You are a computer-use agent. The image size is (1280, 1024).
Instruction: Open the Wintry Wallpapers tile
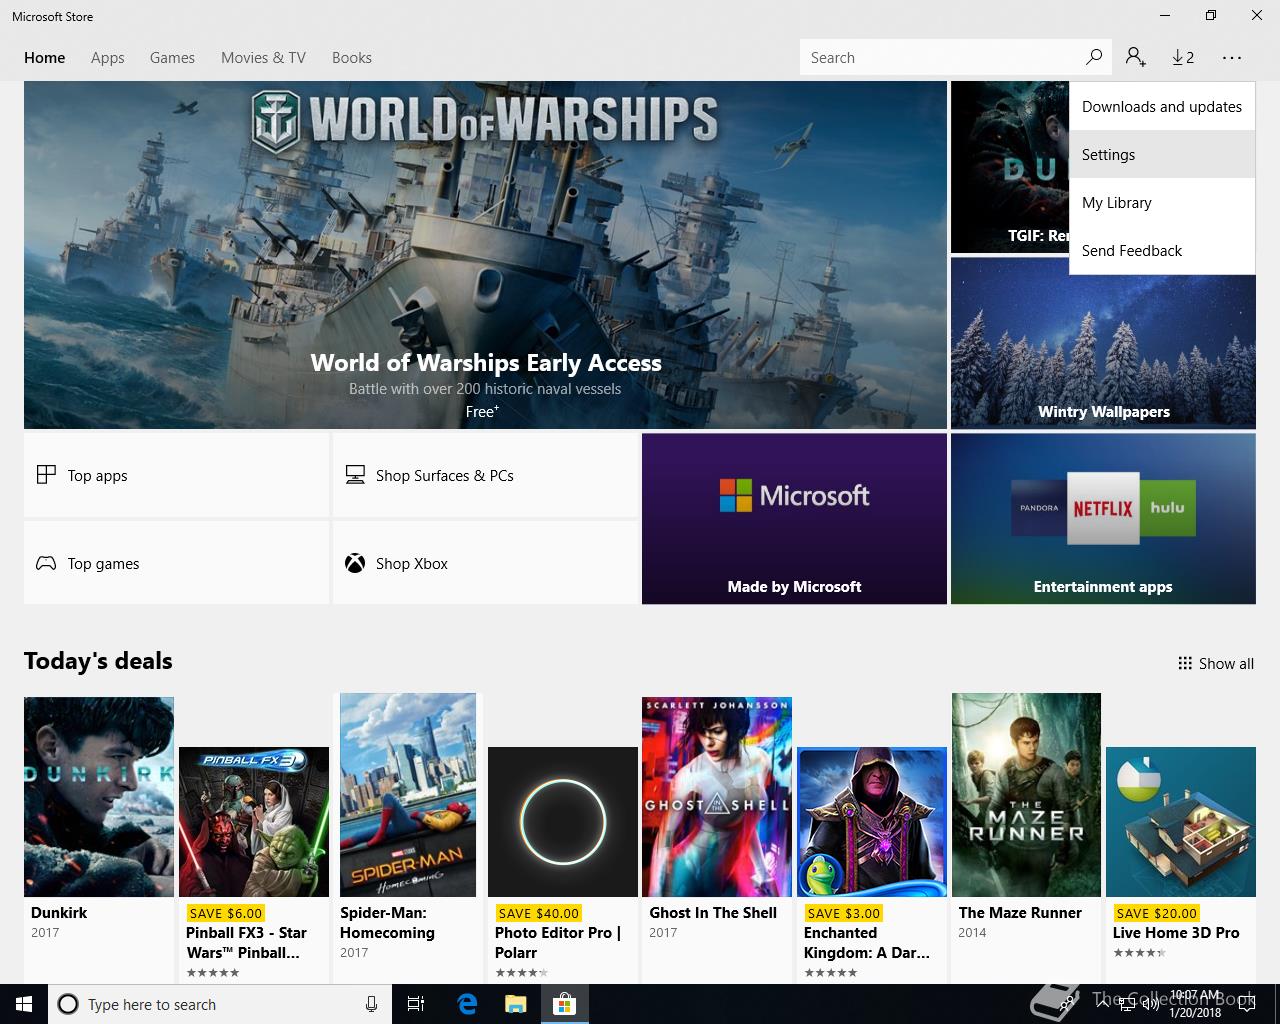(1103, 343)
